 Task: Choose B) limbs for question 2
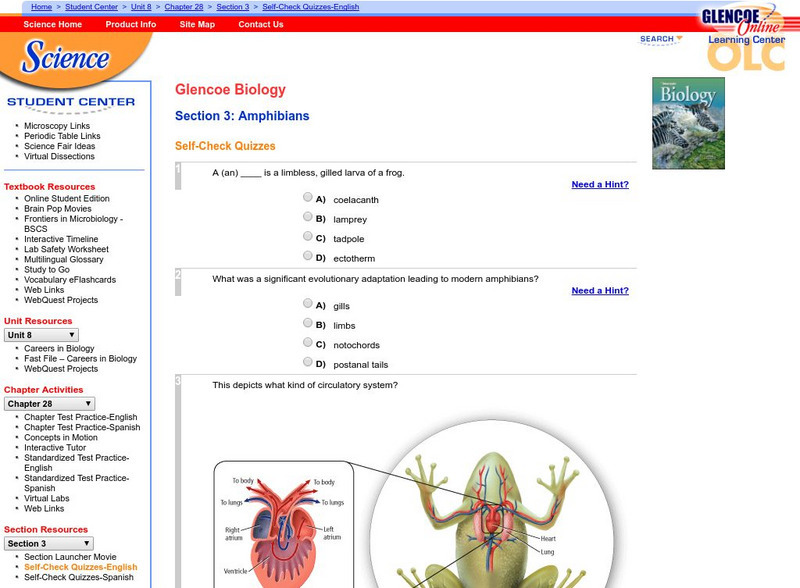click(308, 322)
